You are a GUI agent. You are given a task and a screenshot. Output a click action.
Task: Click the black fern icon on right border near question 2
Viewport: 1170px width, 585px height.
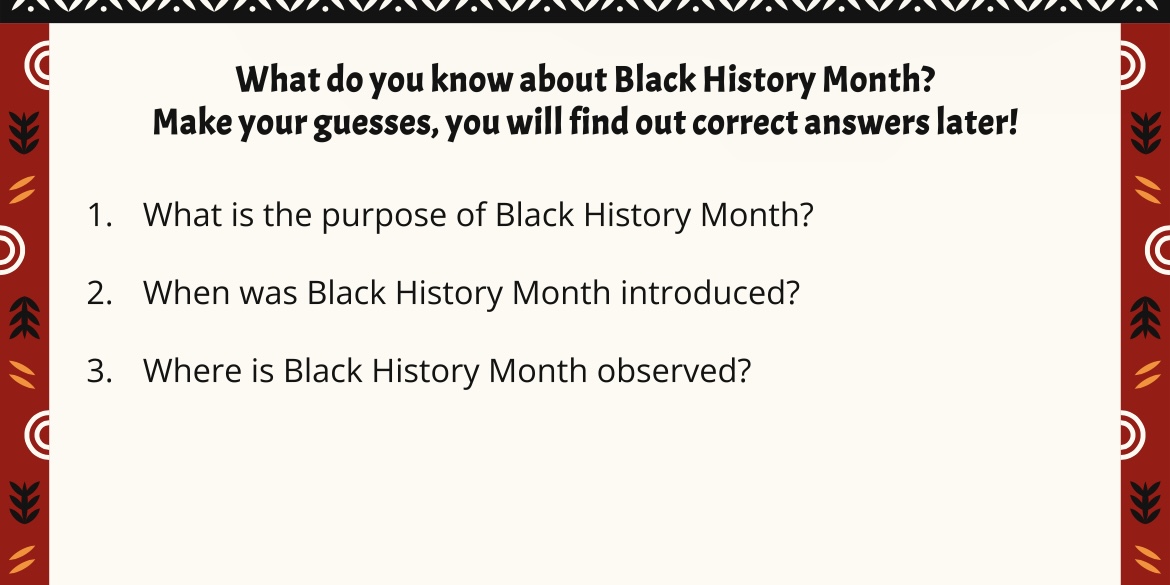1145,318
